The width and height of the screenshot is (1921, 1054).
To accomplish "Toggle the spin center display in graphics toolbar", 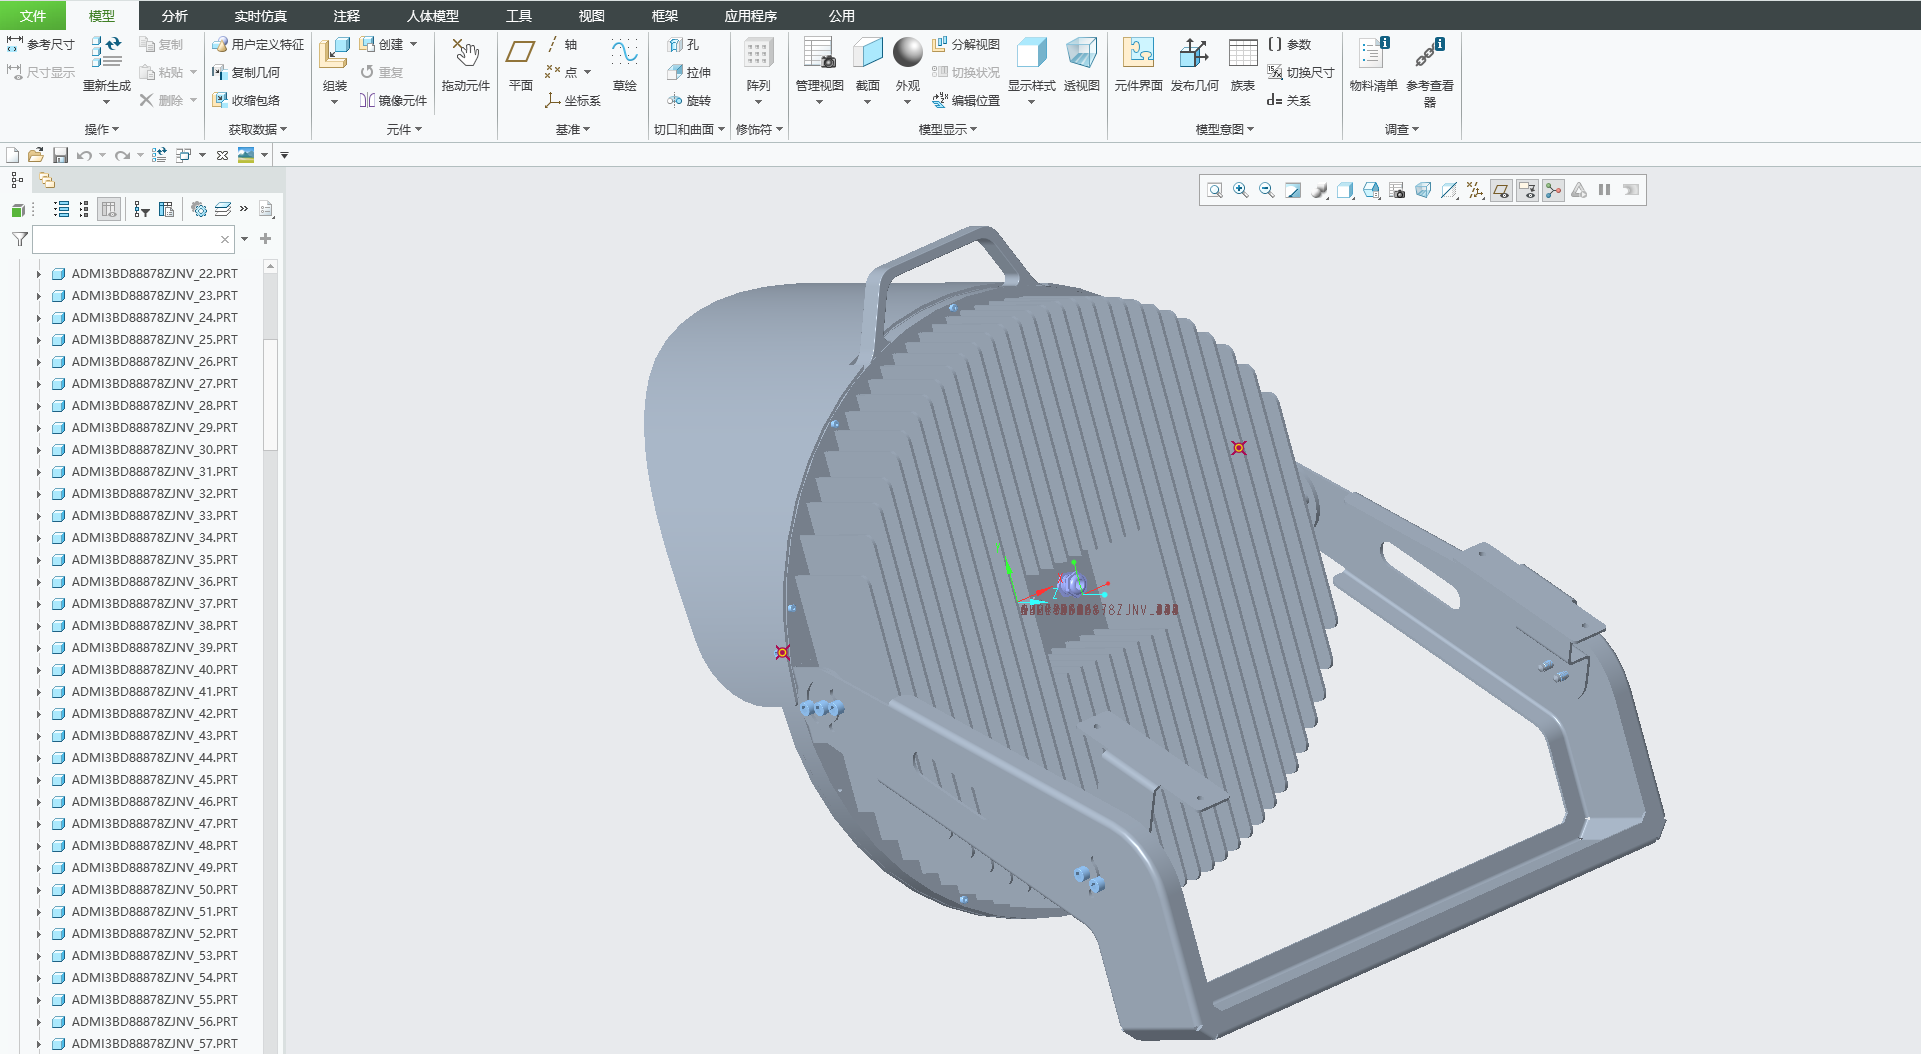I will click(x=1553, y=190).
